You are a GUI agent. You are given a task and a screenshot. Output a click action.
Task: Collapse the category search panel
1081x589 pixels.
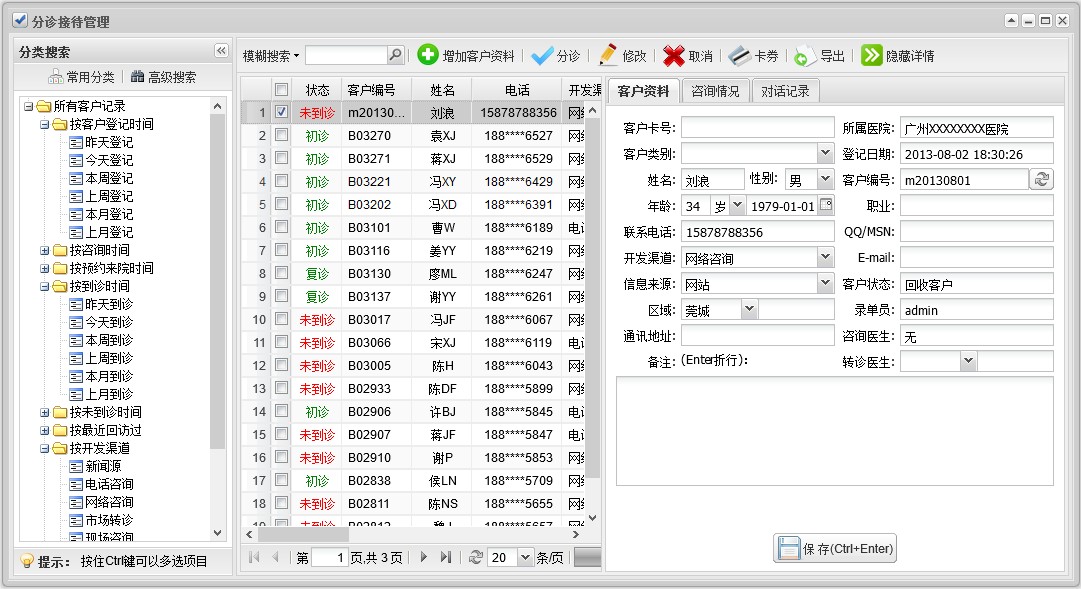click(x=221, y=51)
